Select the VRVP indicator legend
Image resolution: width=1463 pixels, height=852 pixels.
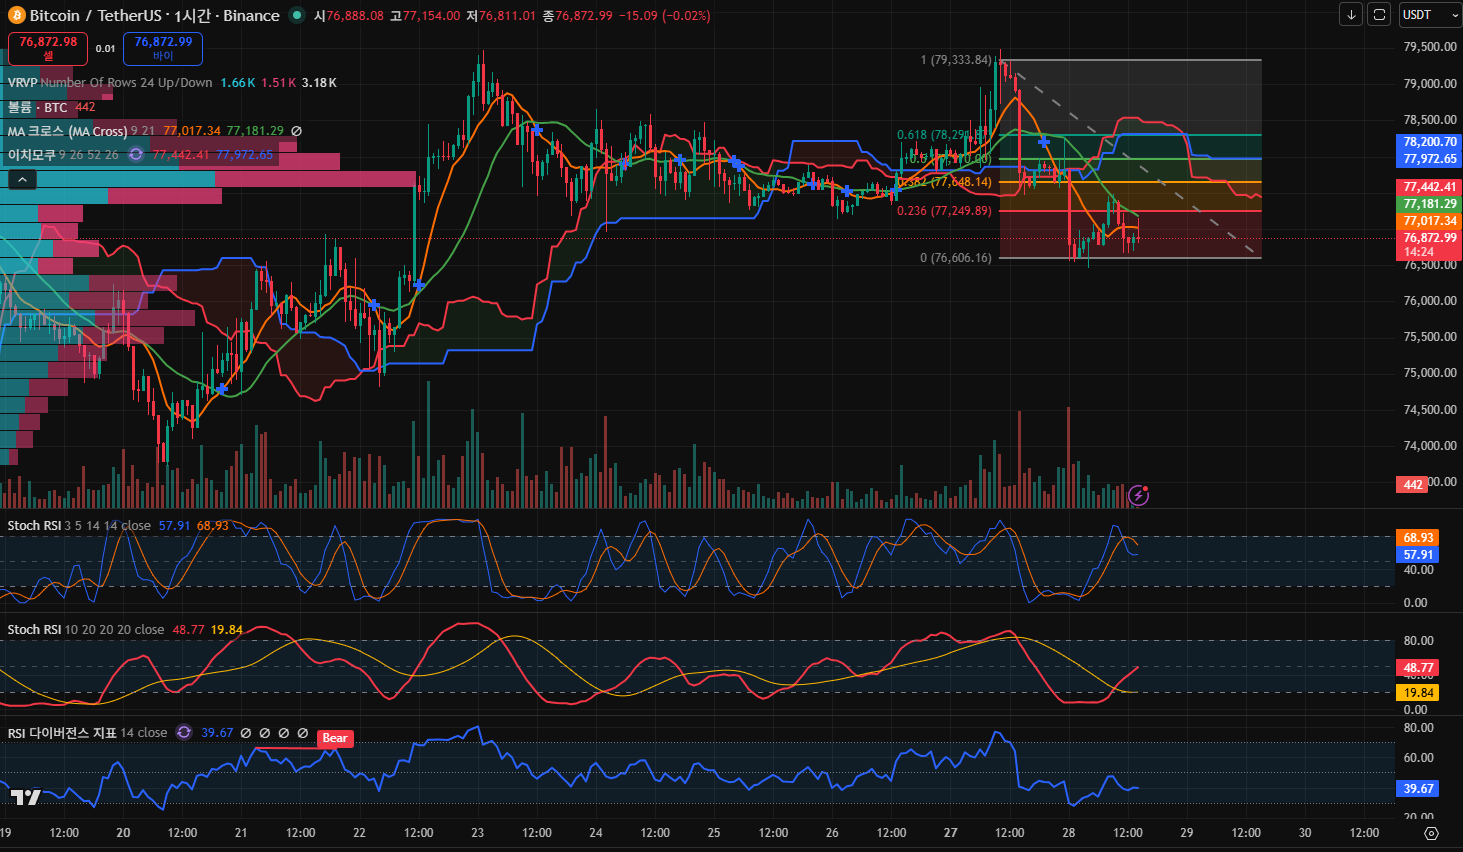pos(110,83)
